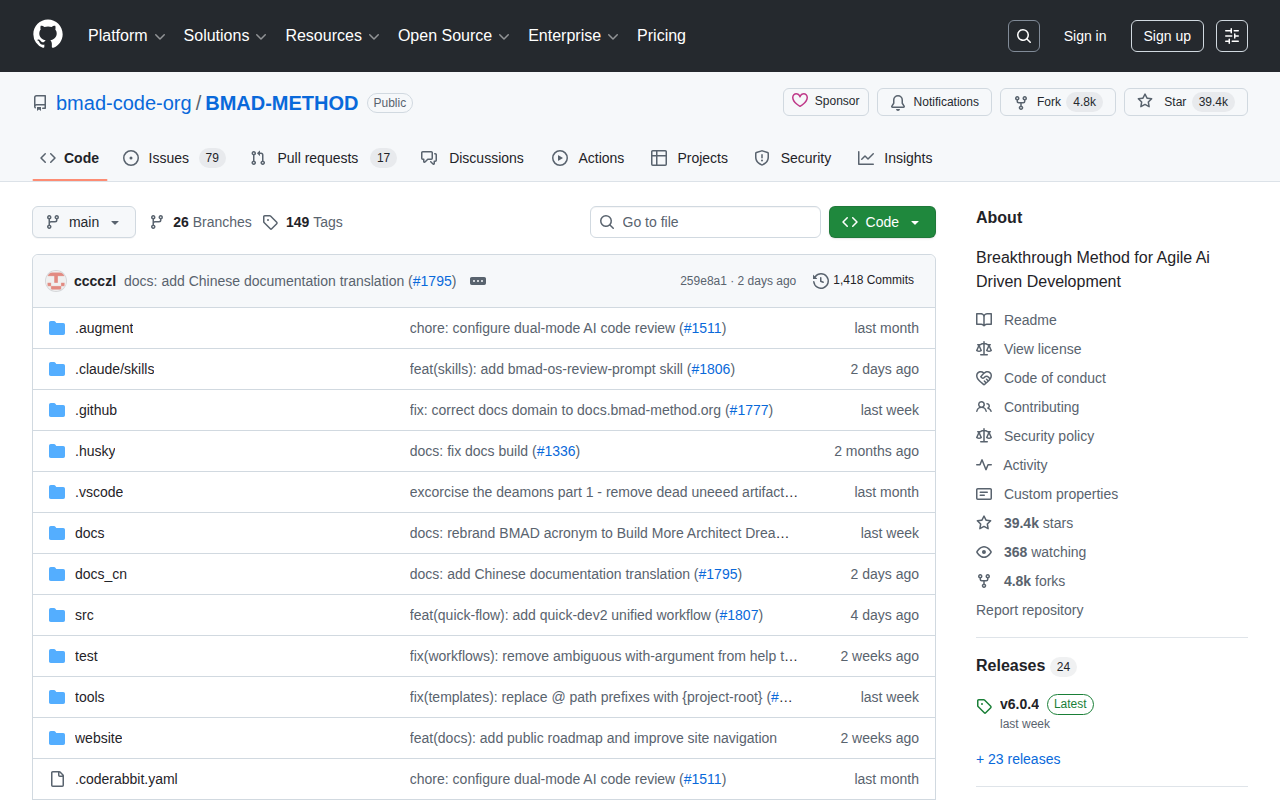Open the + 23 releases link

(x=1018, y=759)
